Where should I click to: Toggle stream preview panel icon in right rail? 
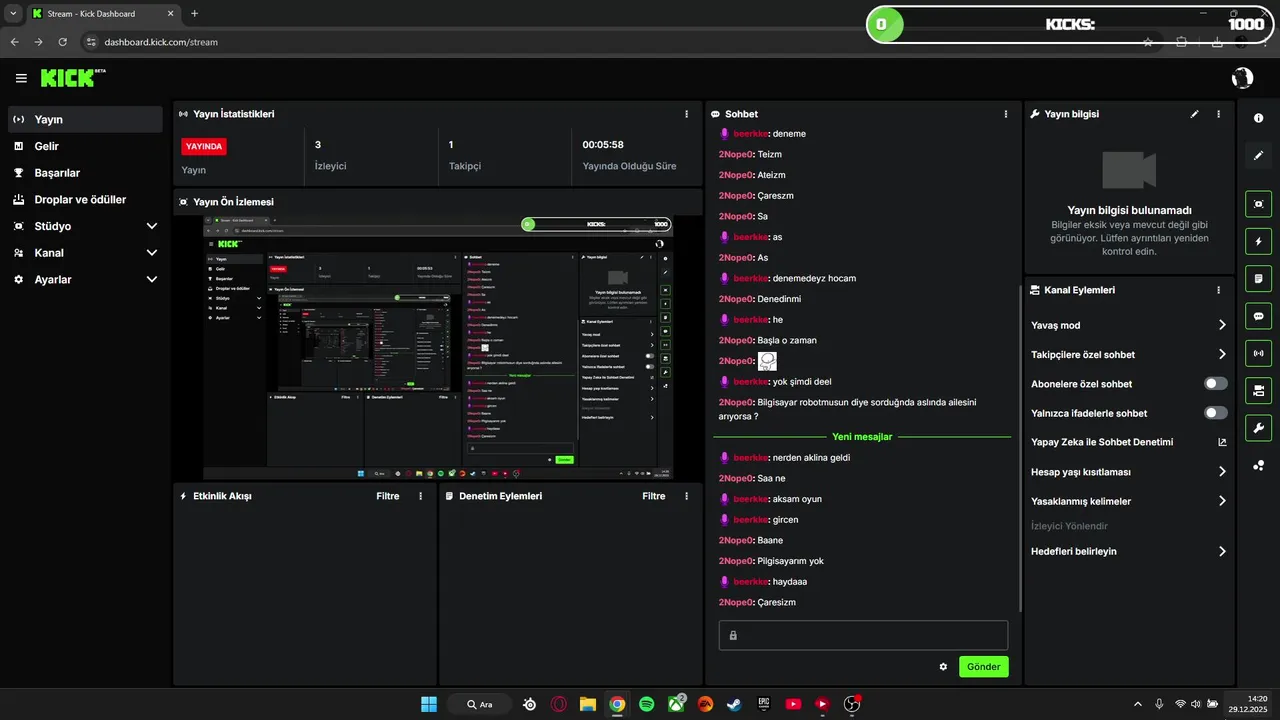click(1258, 204)
